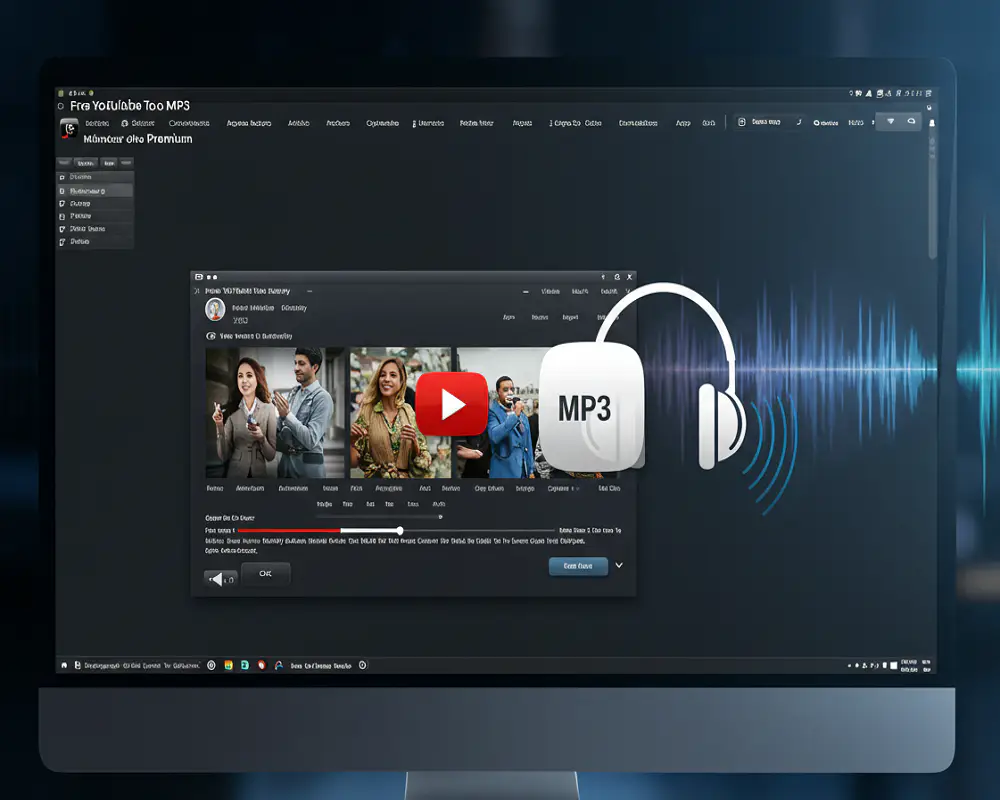Click the pin arrow icon in dialog title bar
Image resolution: width=1000 pixels, height=800 pixels.
pyautogui.click(x=603, y=277)
